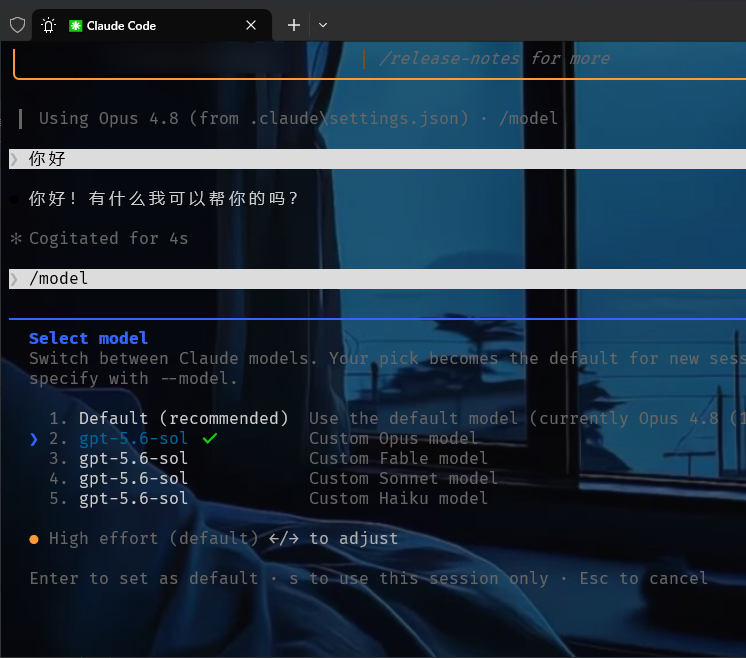
Task: Click the "Using Opus 4.8" settings notice
Action: tap(298, 118)
